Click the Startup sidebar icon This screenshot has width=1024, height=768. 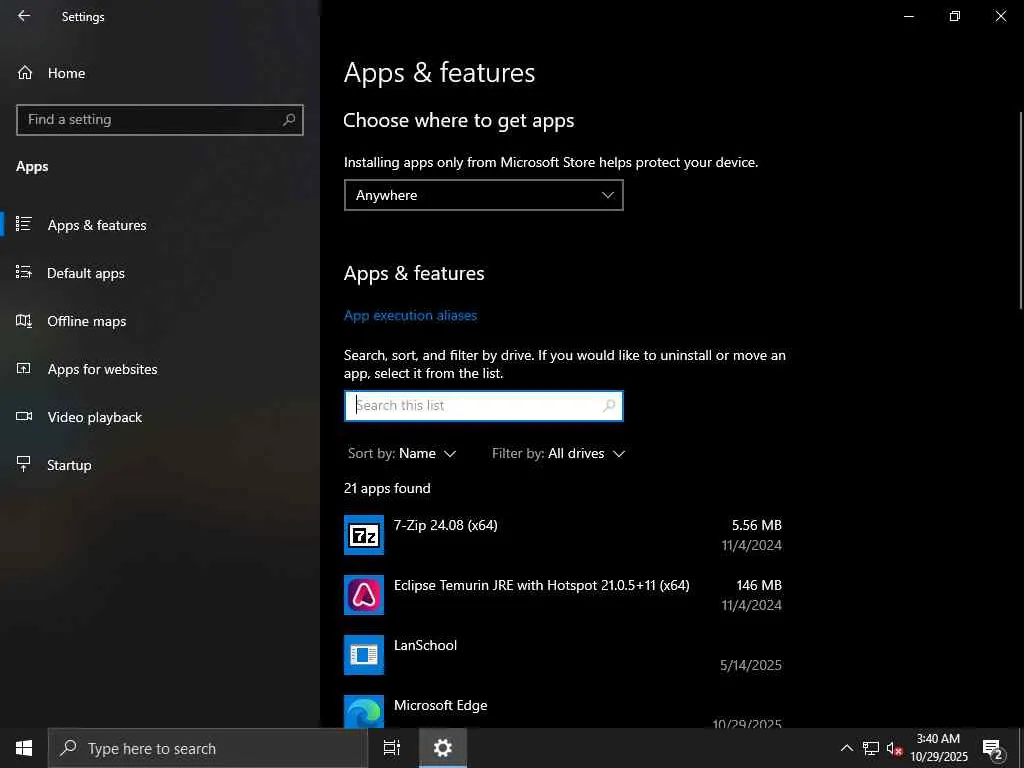click(x=24, y=464)
